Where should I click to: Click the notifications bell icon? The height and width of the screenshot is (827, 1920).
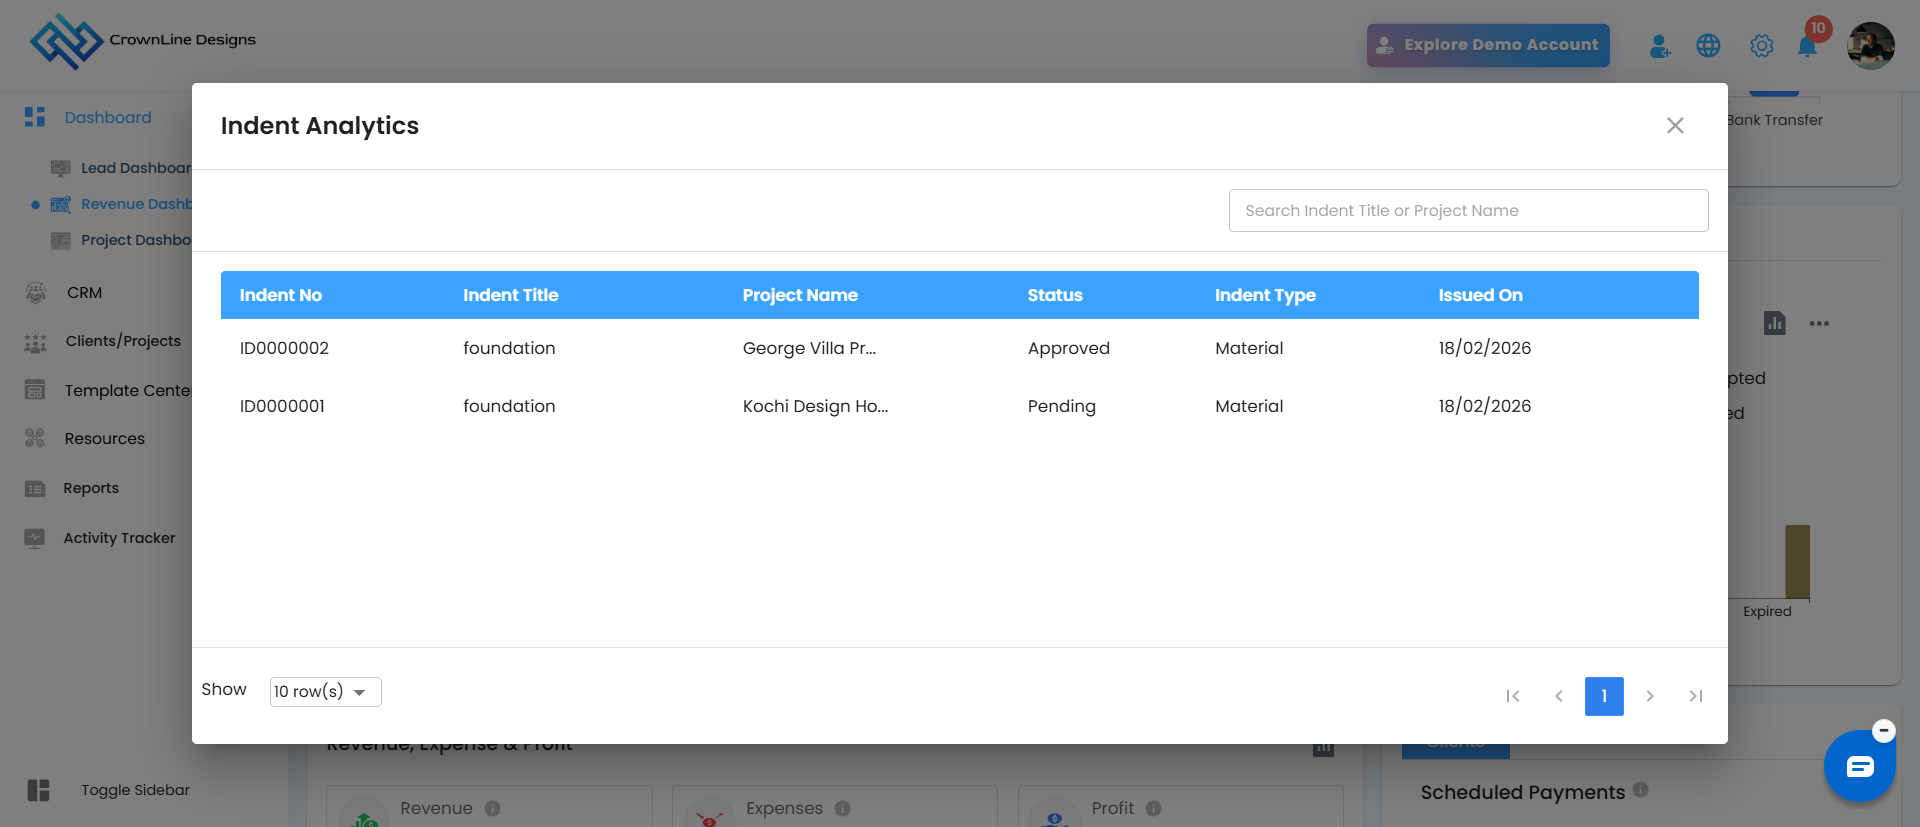coord(1807,46)
